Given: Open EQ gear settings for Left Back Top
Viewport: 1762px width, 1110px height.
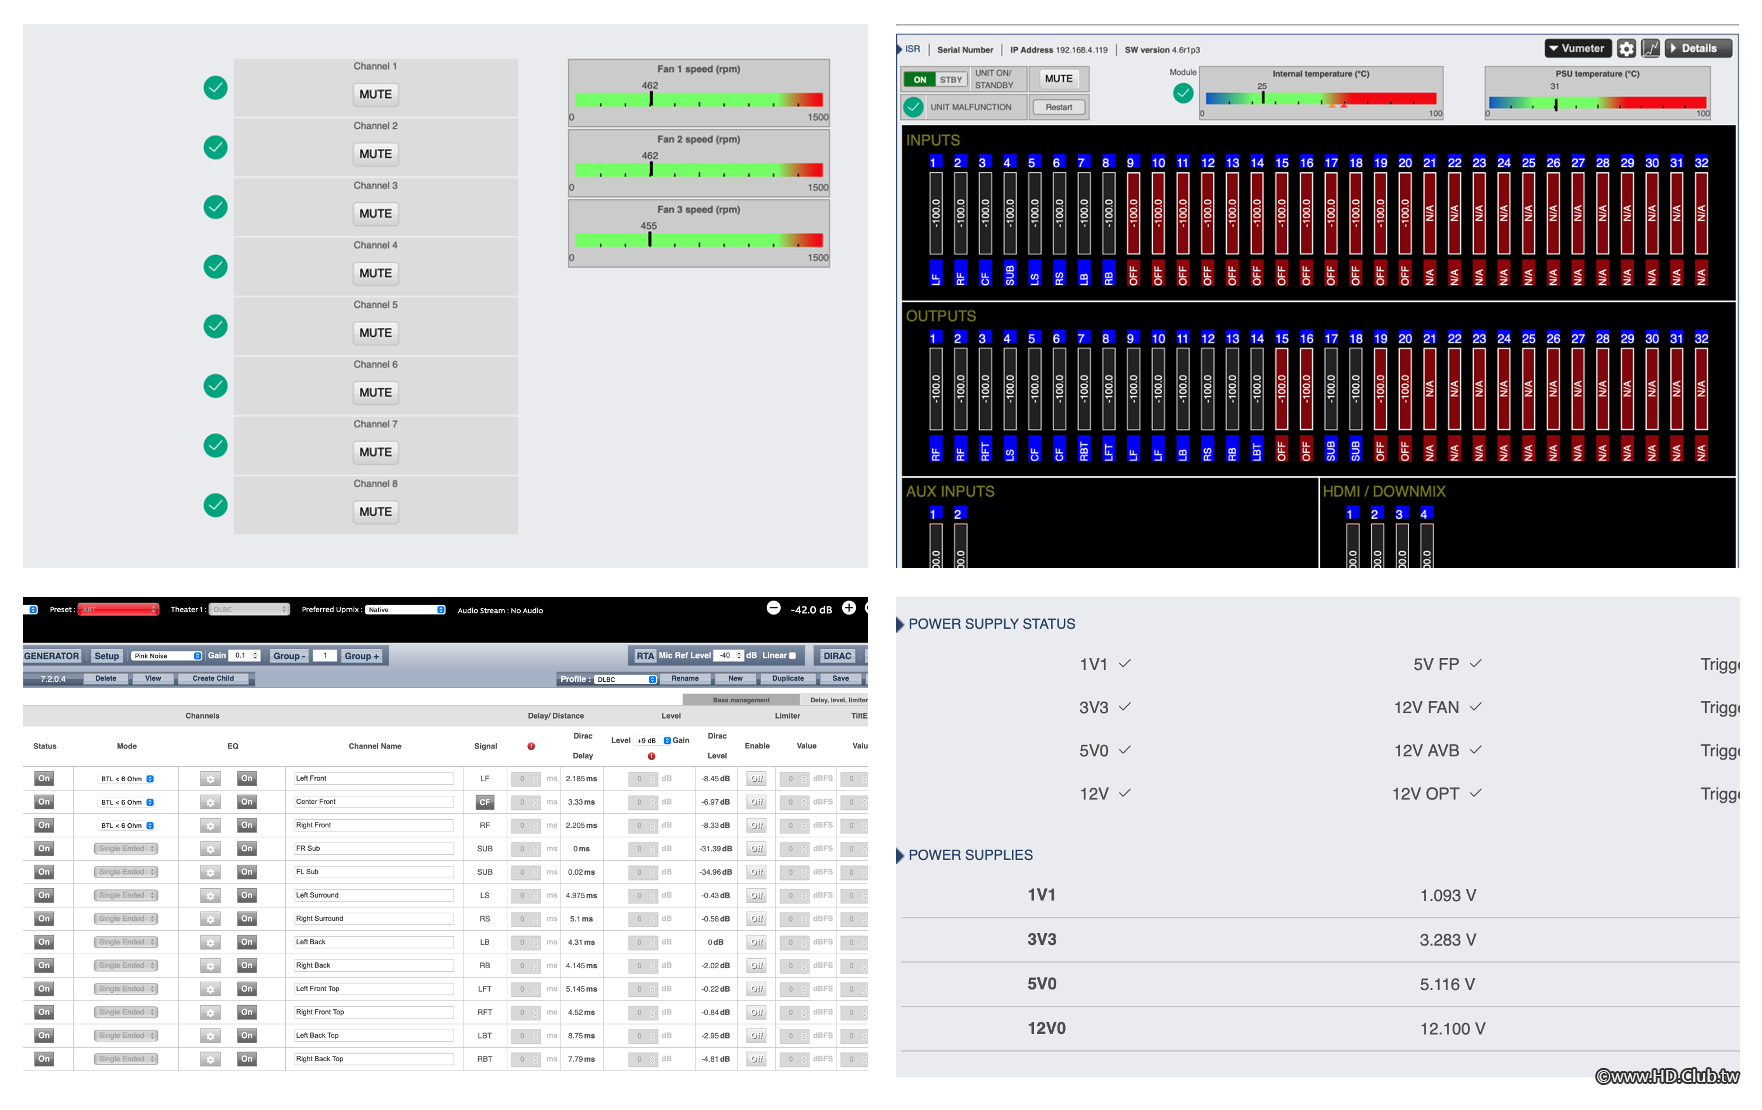Looking at the screenshot, I should 210,1035.
